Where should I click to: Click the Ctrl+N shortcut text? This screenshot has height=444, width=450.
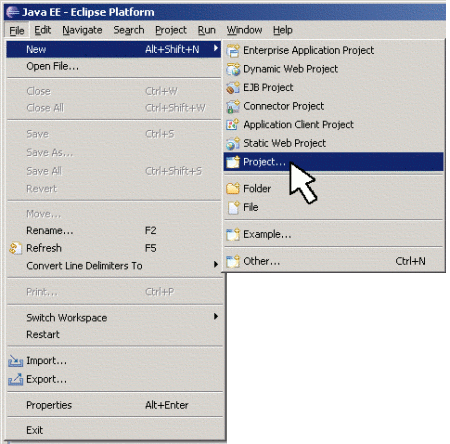coord(410,261)
